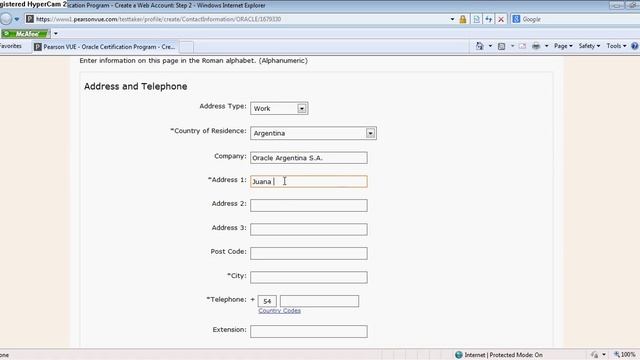Click the Compatibility View page icon

click(476, 19)
